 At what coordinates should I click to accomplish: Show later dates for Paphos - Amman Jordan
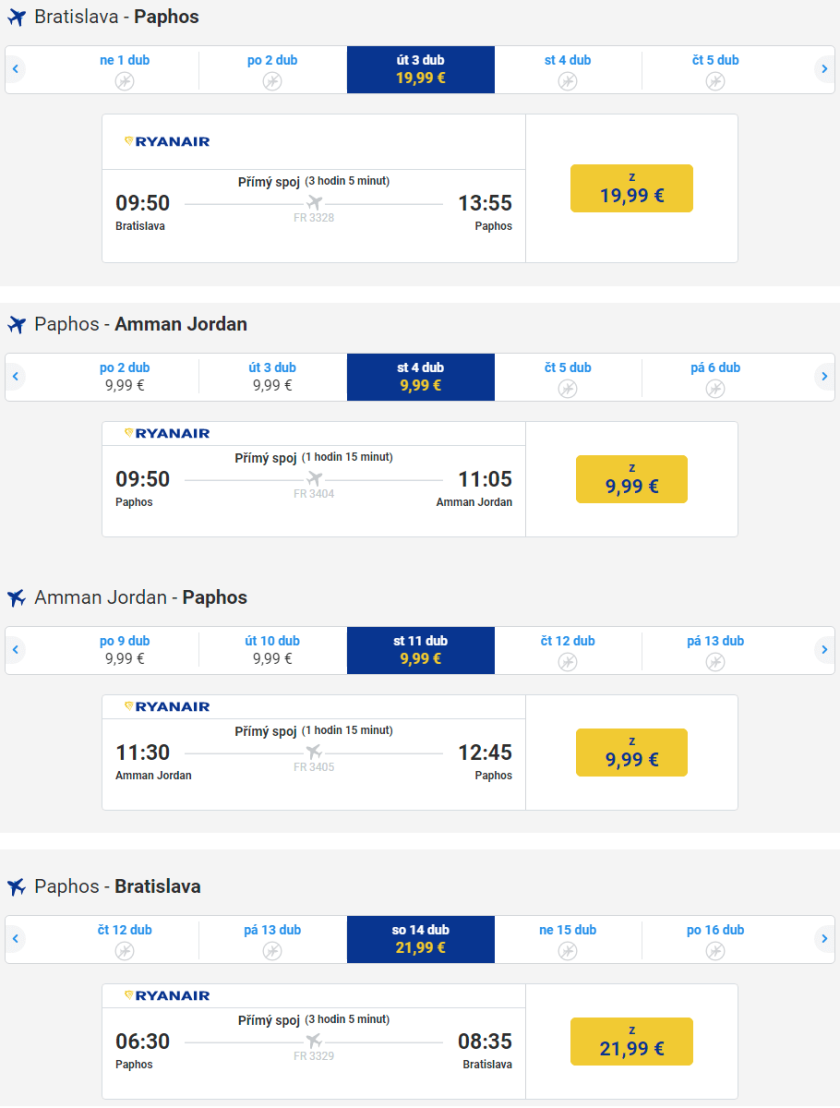coord(824,377)
